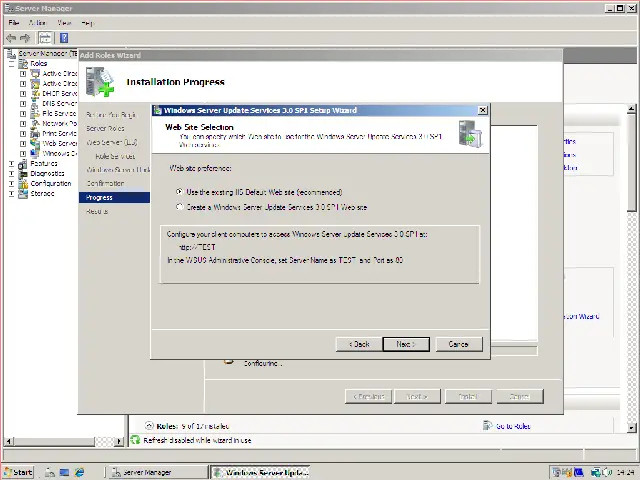Select the Configuration node icon
Viewport: 640px width, 480px height.
click(23, 184)
